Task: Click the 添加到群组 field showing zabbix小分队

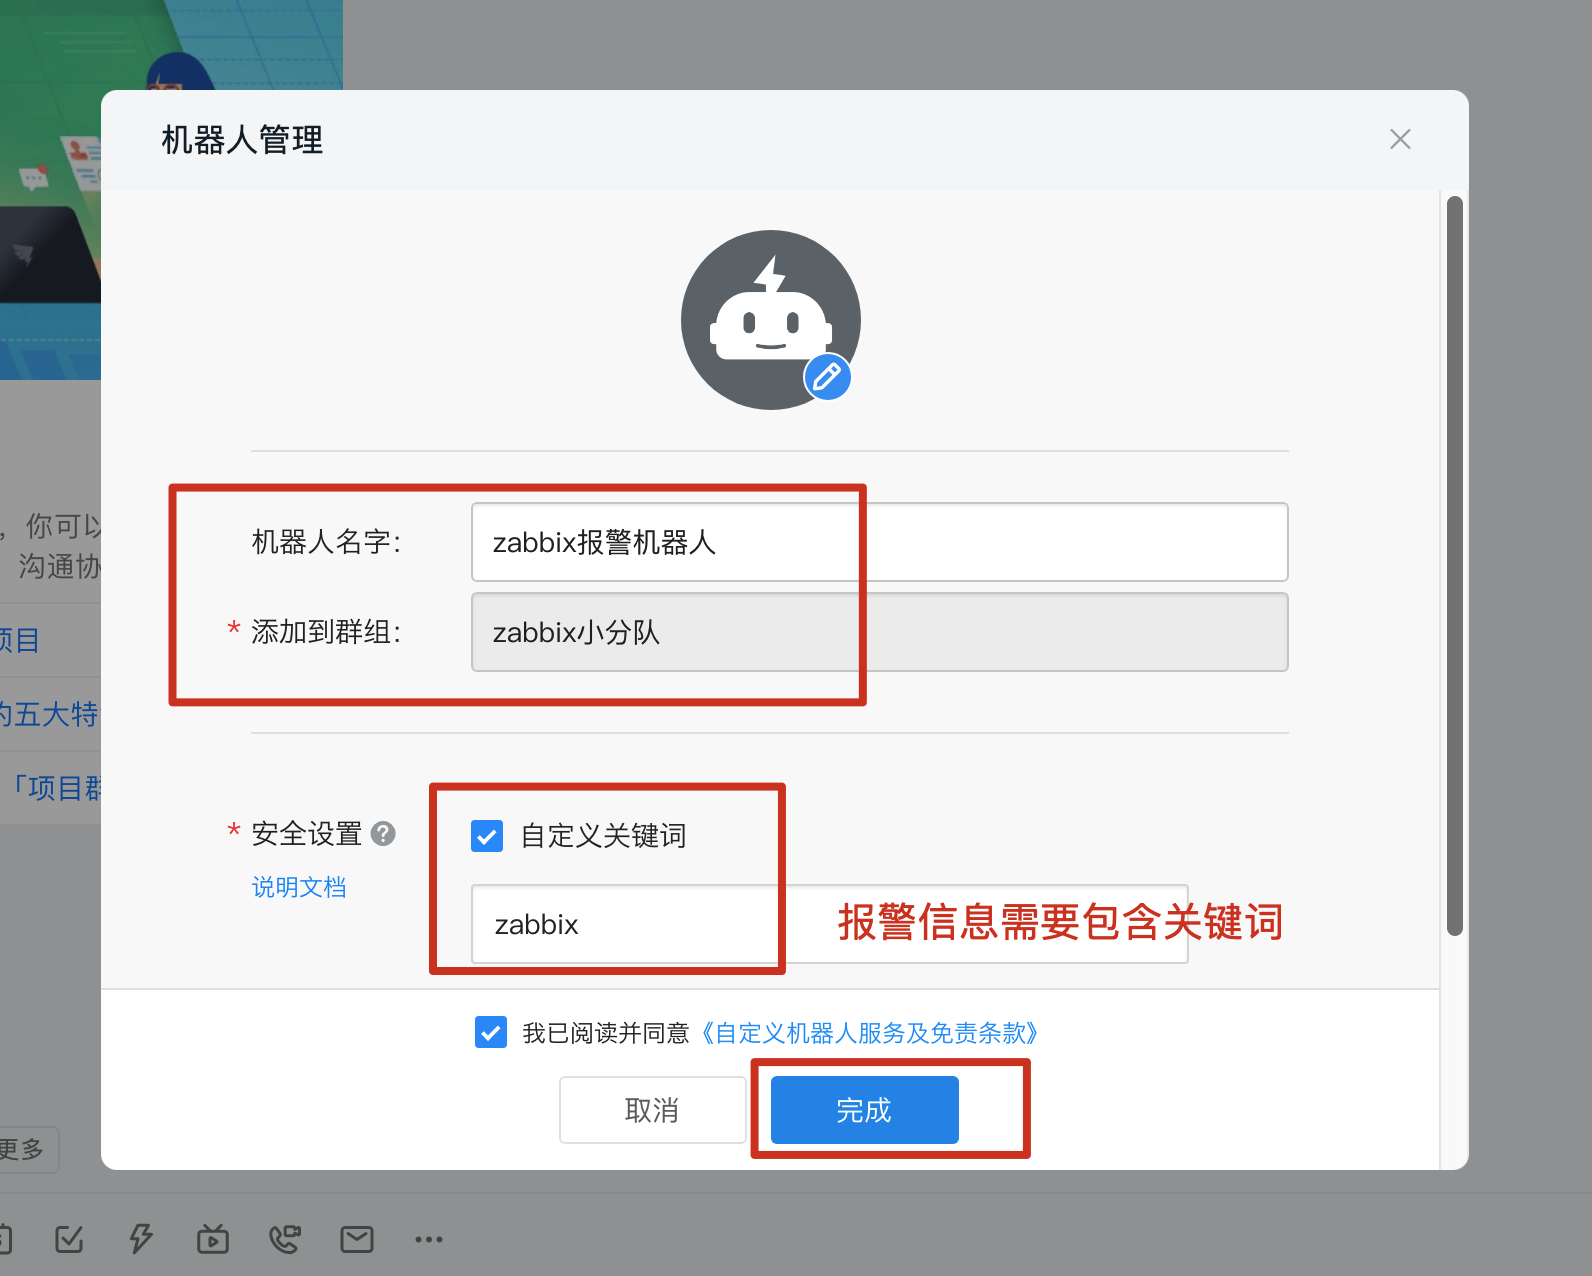Action: tap(879, 632)
